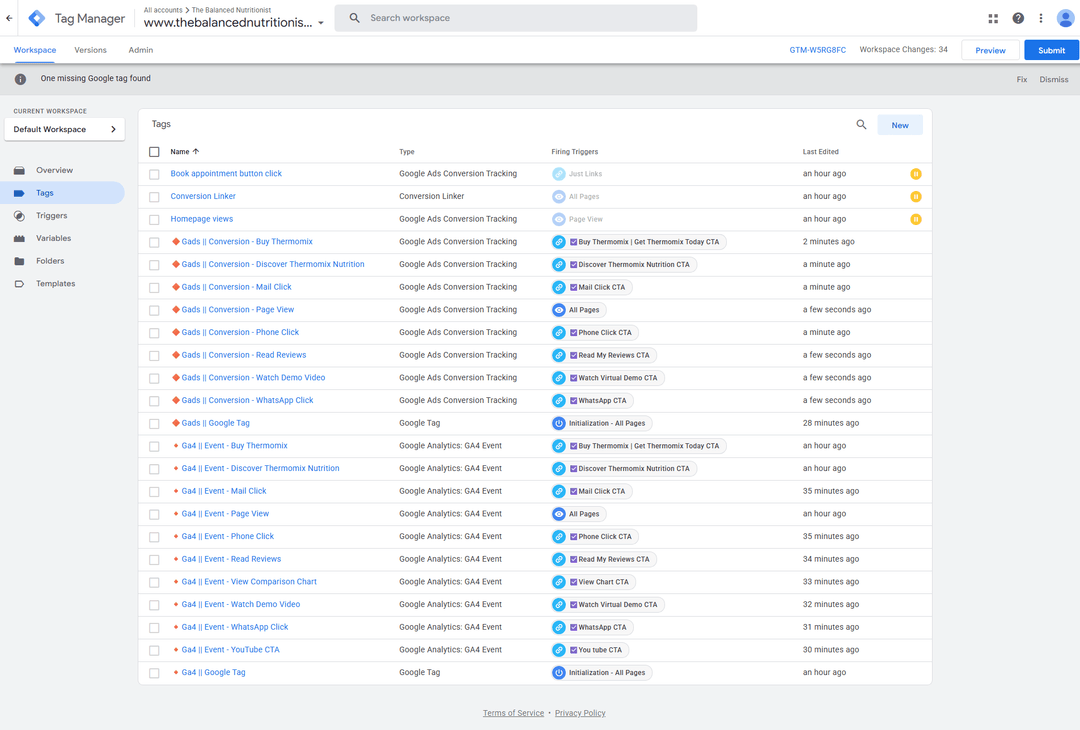
Task: Open the help question mark icon
Action: [1018, 19]
